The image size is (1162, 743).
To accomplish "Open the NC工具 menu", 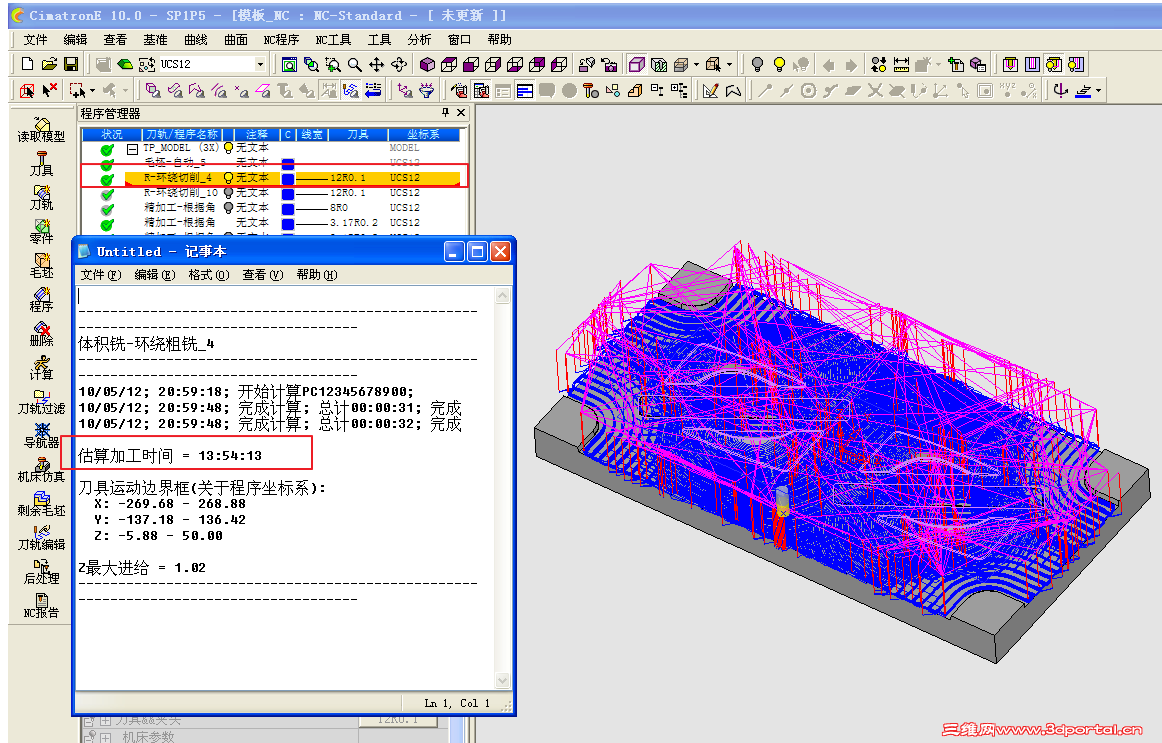I will [x=333, y=40].
